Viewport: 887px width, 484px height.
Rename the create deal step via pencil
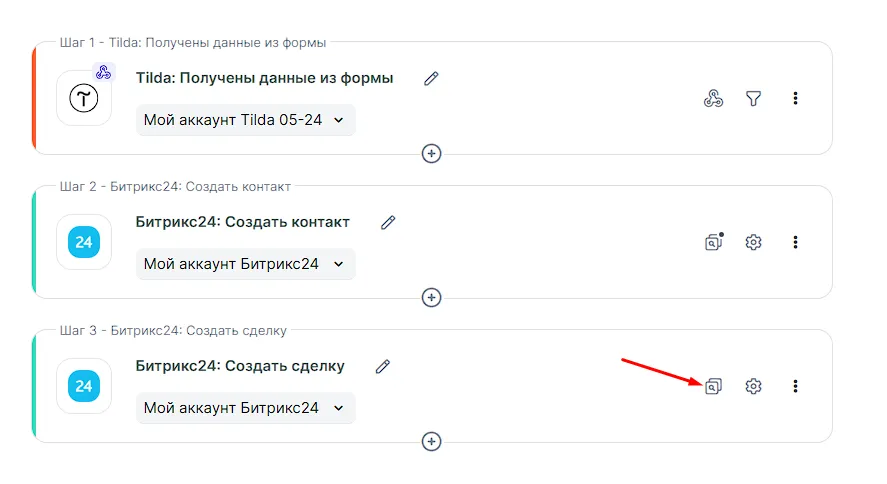382,366
